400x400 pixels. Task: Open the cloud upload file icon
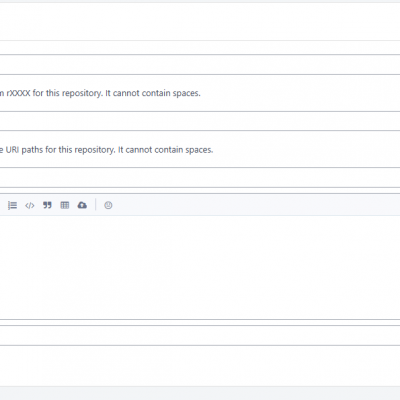point(82,205)
